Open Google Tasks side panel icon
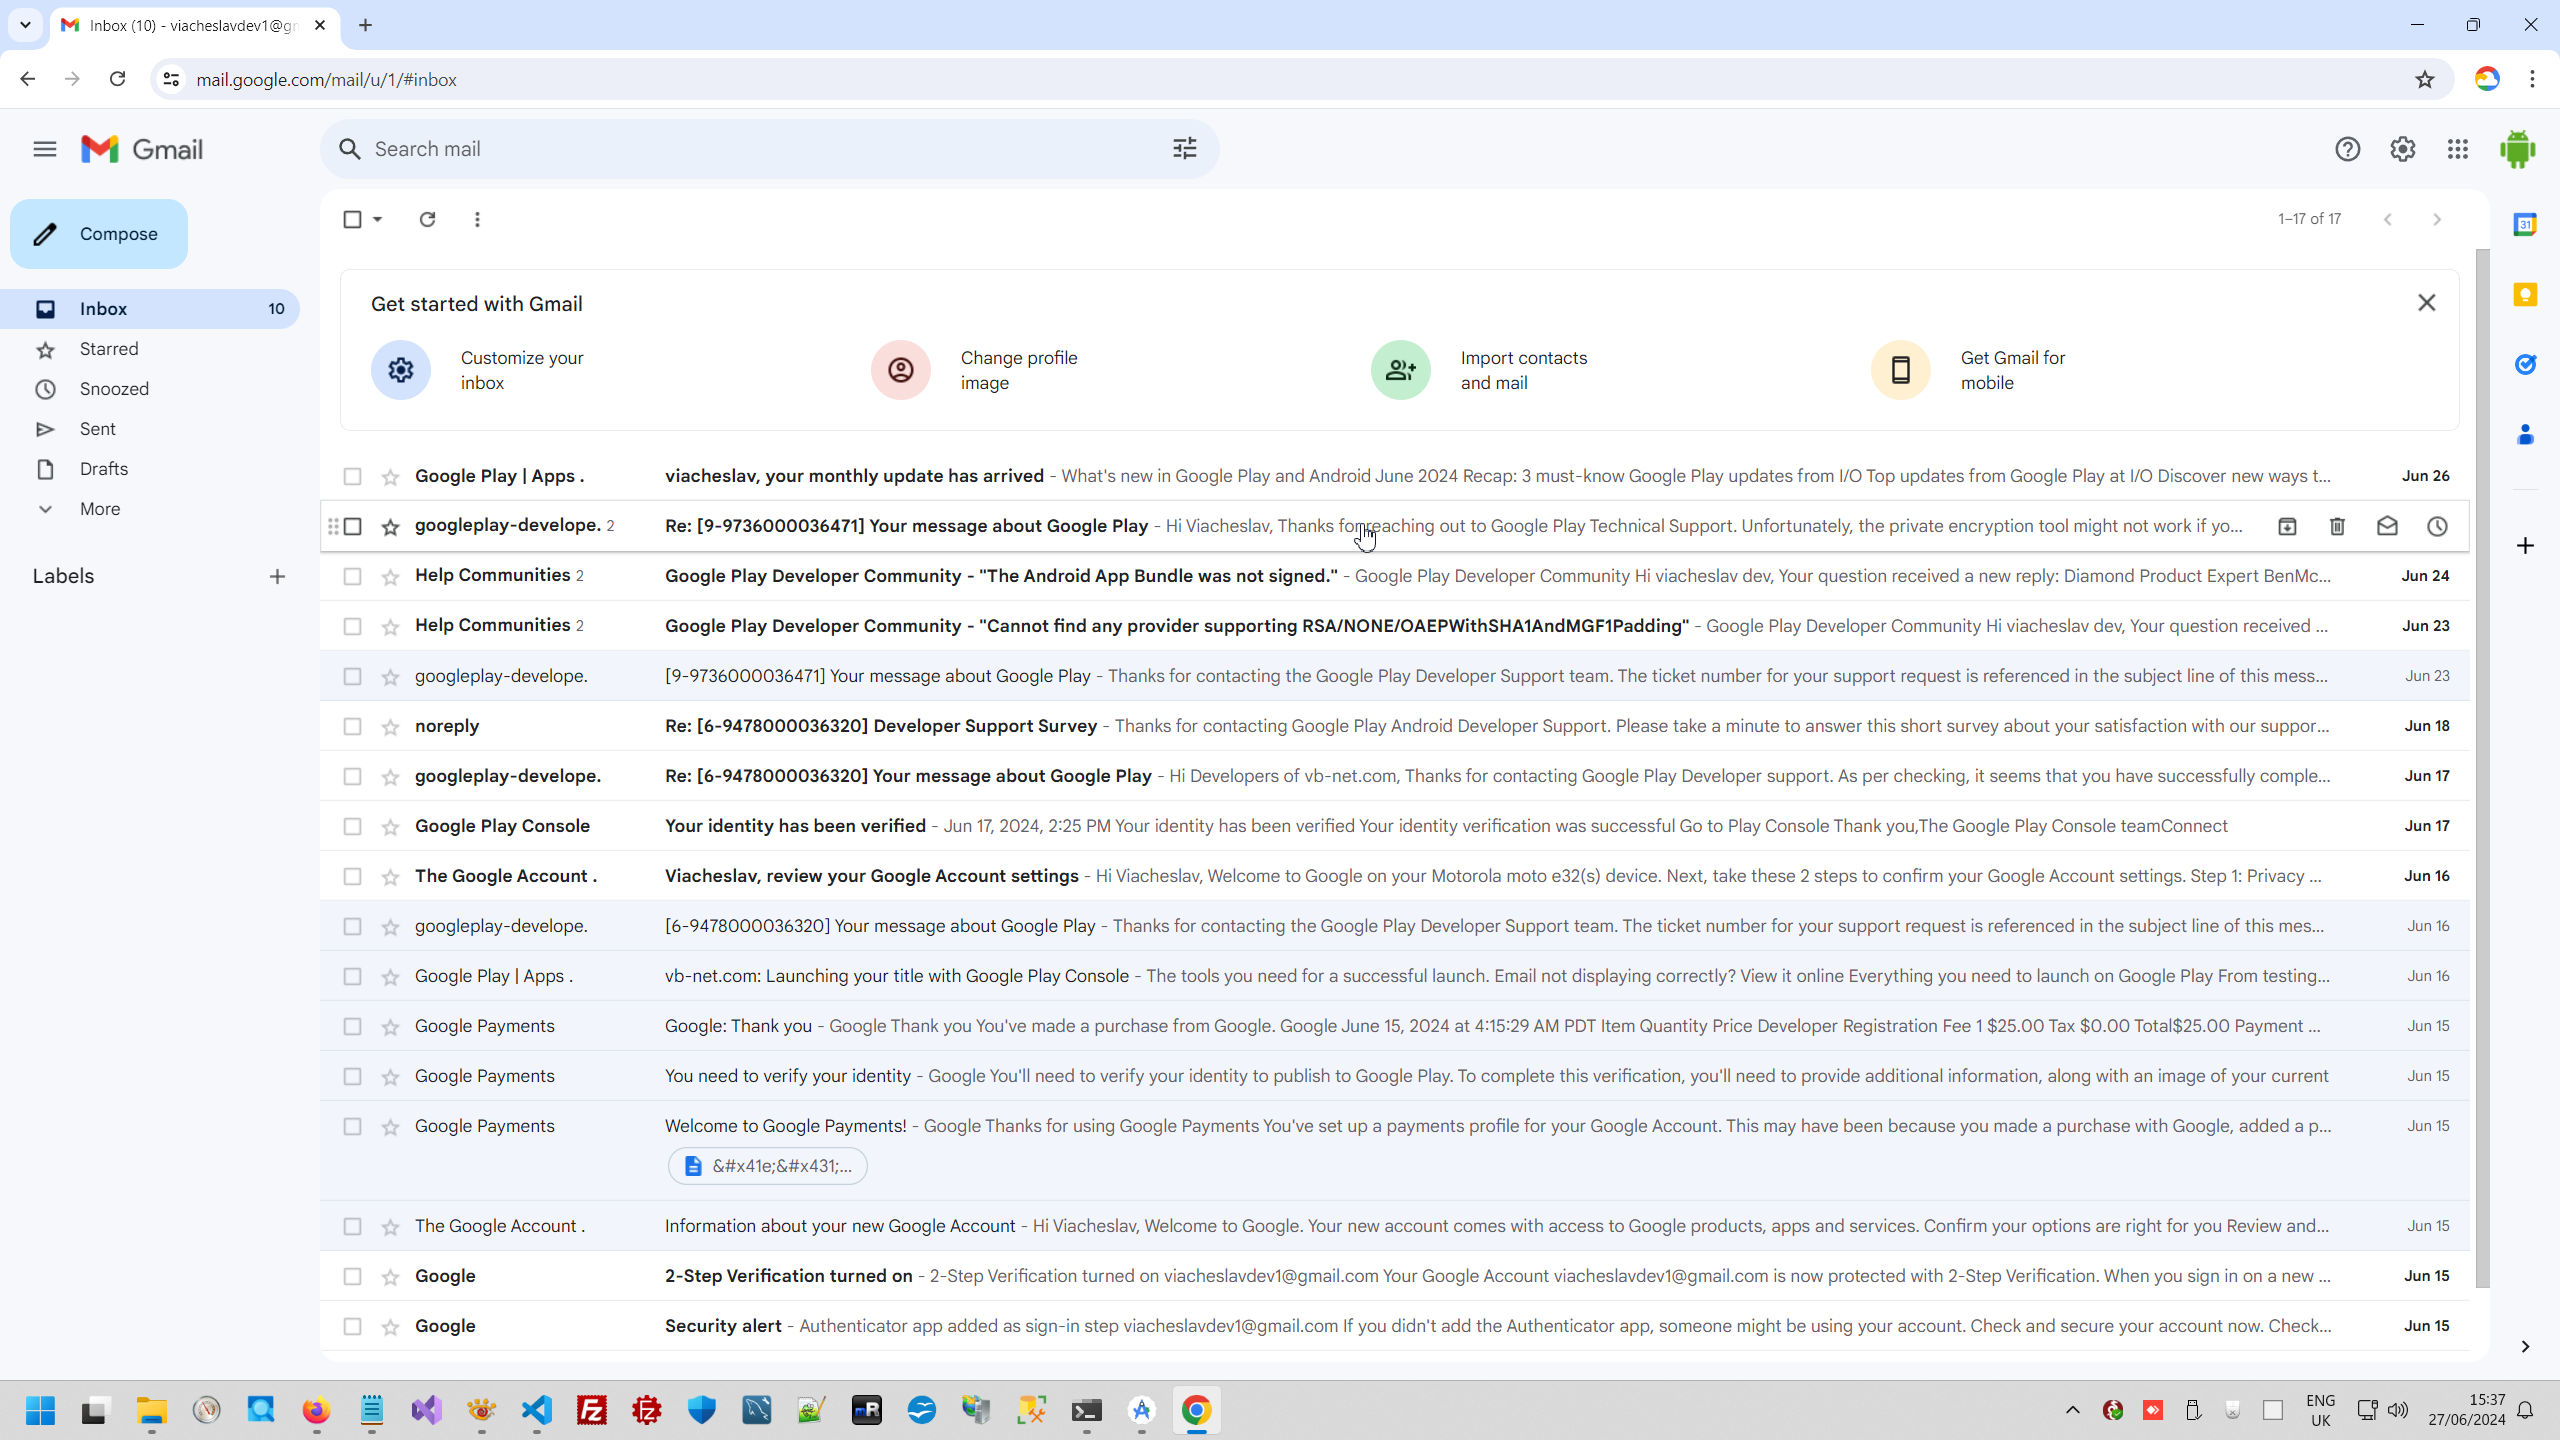 [2524, 365]
